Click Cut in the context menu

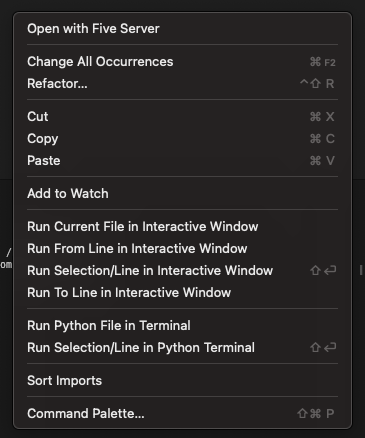(x=182, y=117)
